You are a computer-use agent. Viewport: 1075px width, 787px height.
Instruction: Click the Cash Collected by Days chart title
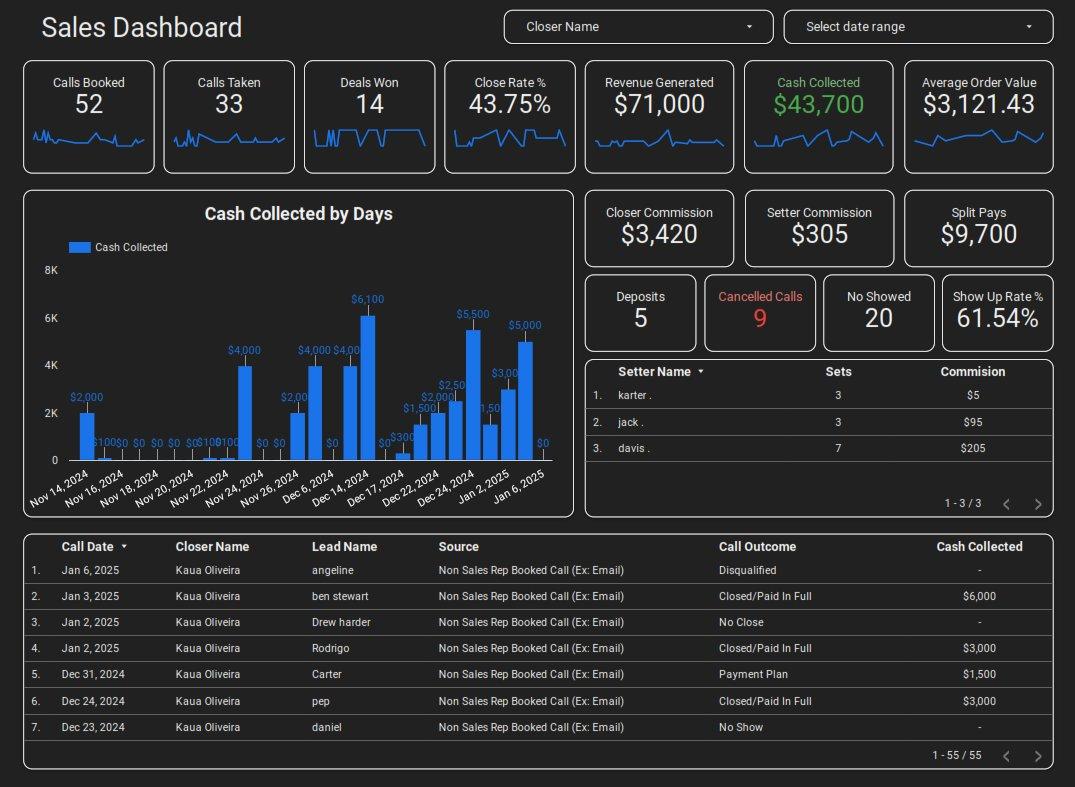coord(298,214)
